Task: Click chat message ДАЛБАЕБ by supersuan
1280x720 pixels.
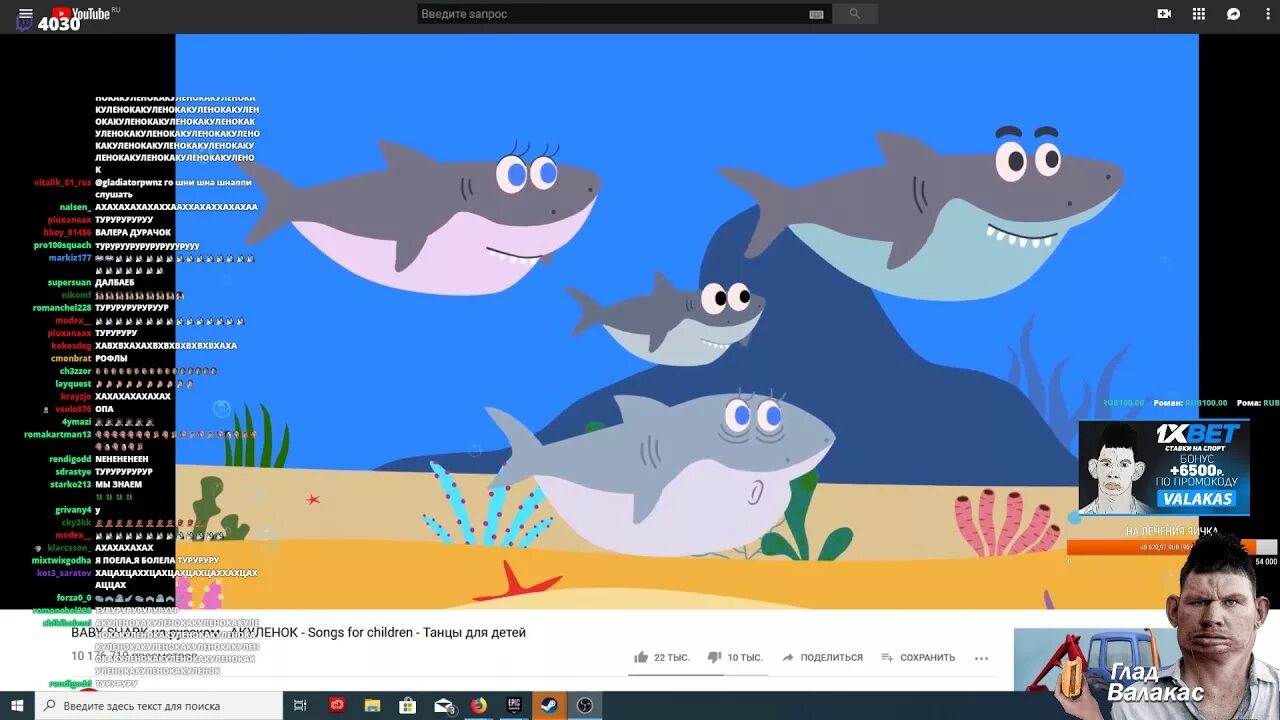Action: point(114,282)
